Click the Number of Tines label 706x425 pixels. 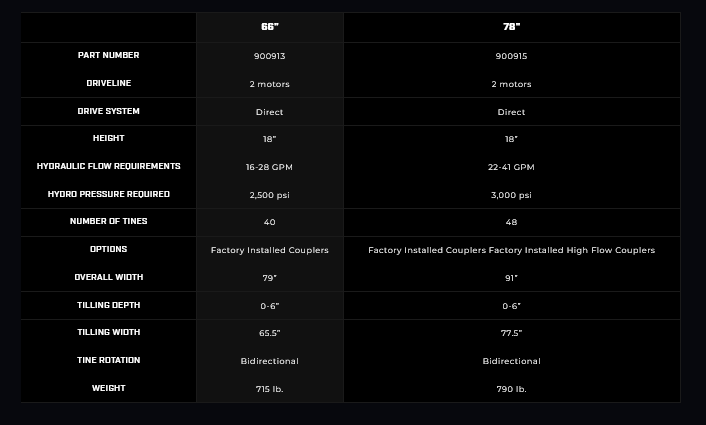(x=108, y=221)
